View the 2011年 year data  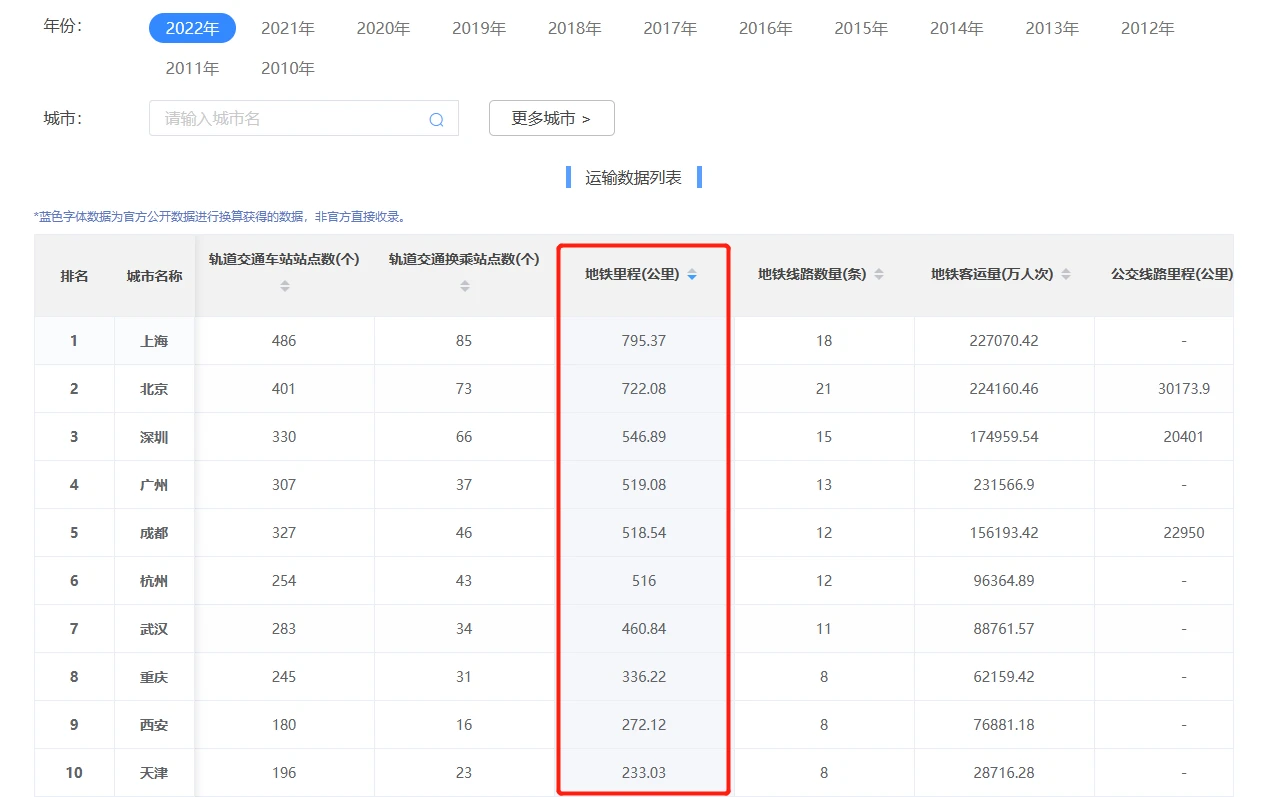(x=192, y=69)
